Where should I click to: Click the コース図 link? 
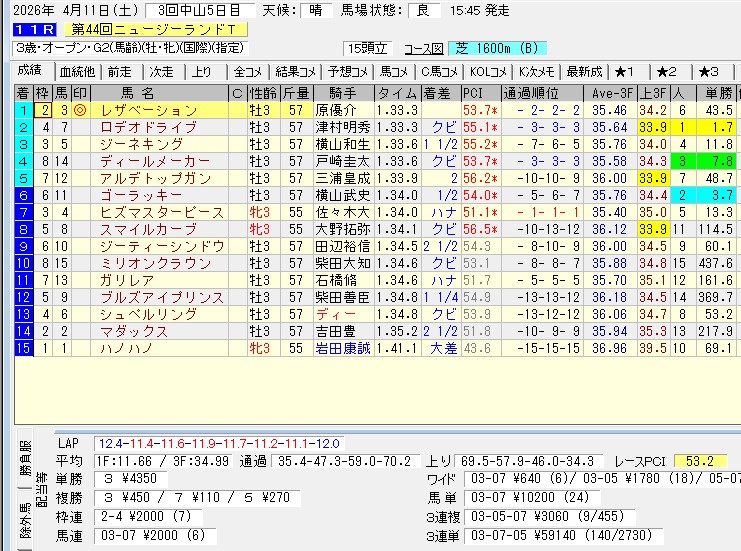pyautogui.click(x=422, y=48)
